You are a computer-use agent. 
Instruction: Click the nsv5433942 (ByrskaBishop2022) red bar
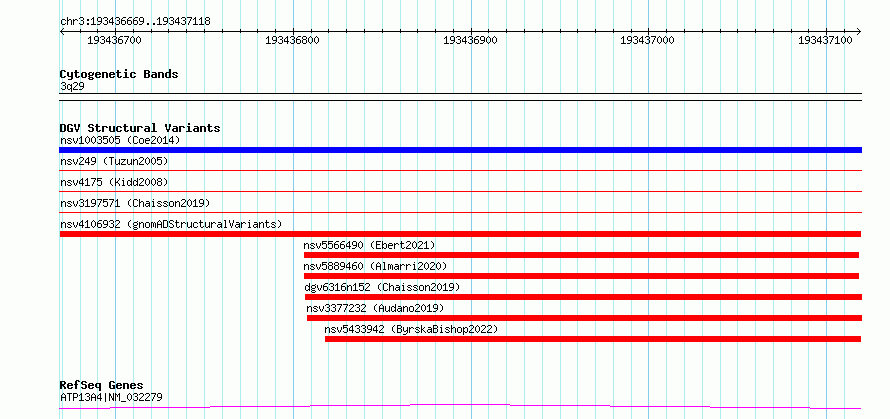[593, 339]
